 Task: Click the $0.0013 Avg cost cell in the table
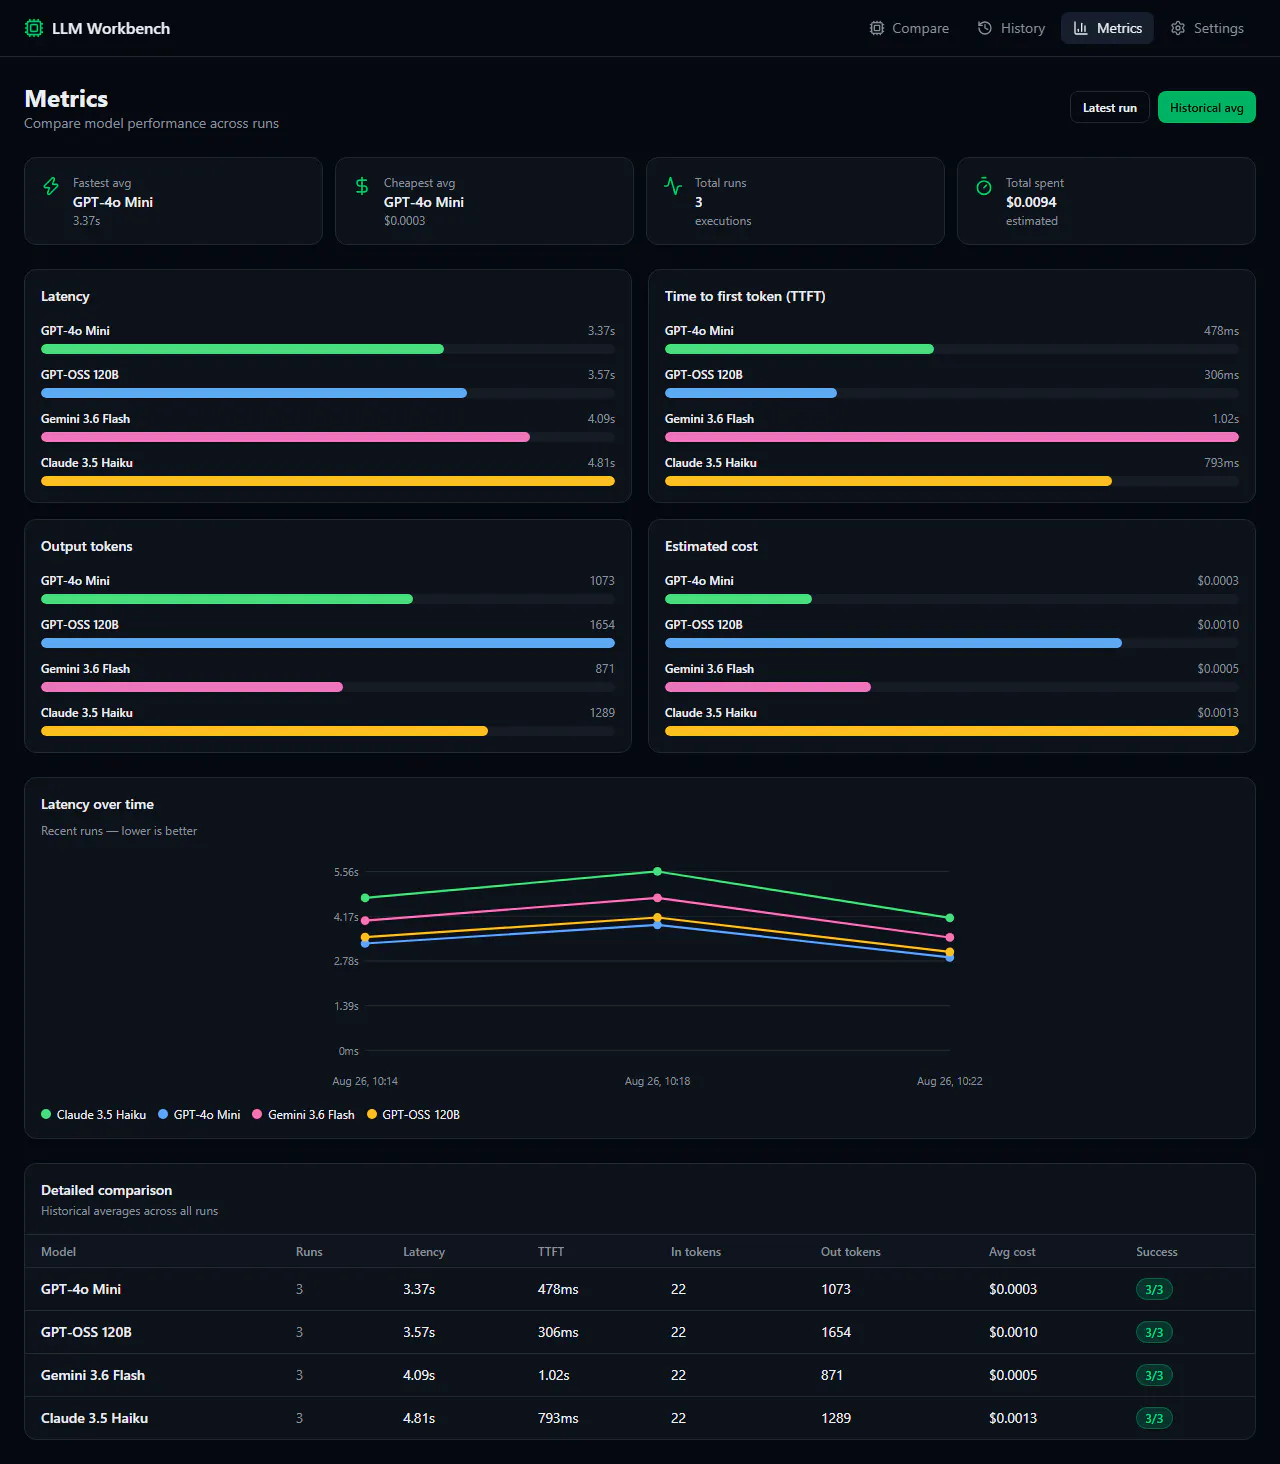point(1013,1419)
